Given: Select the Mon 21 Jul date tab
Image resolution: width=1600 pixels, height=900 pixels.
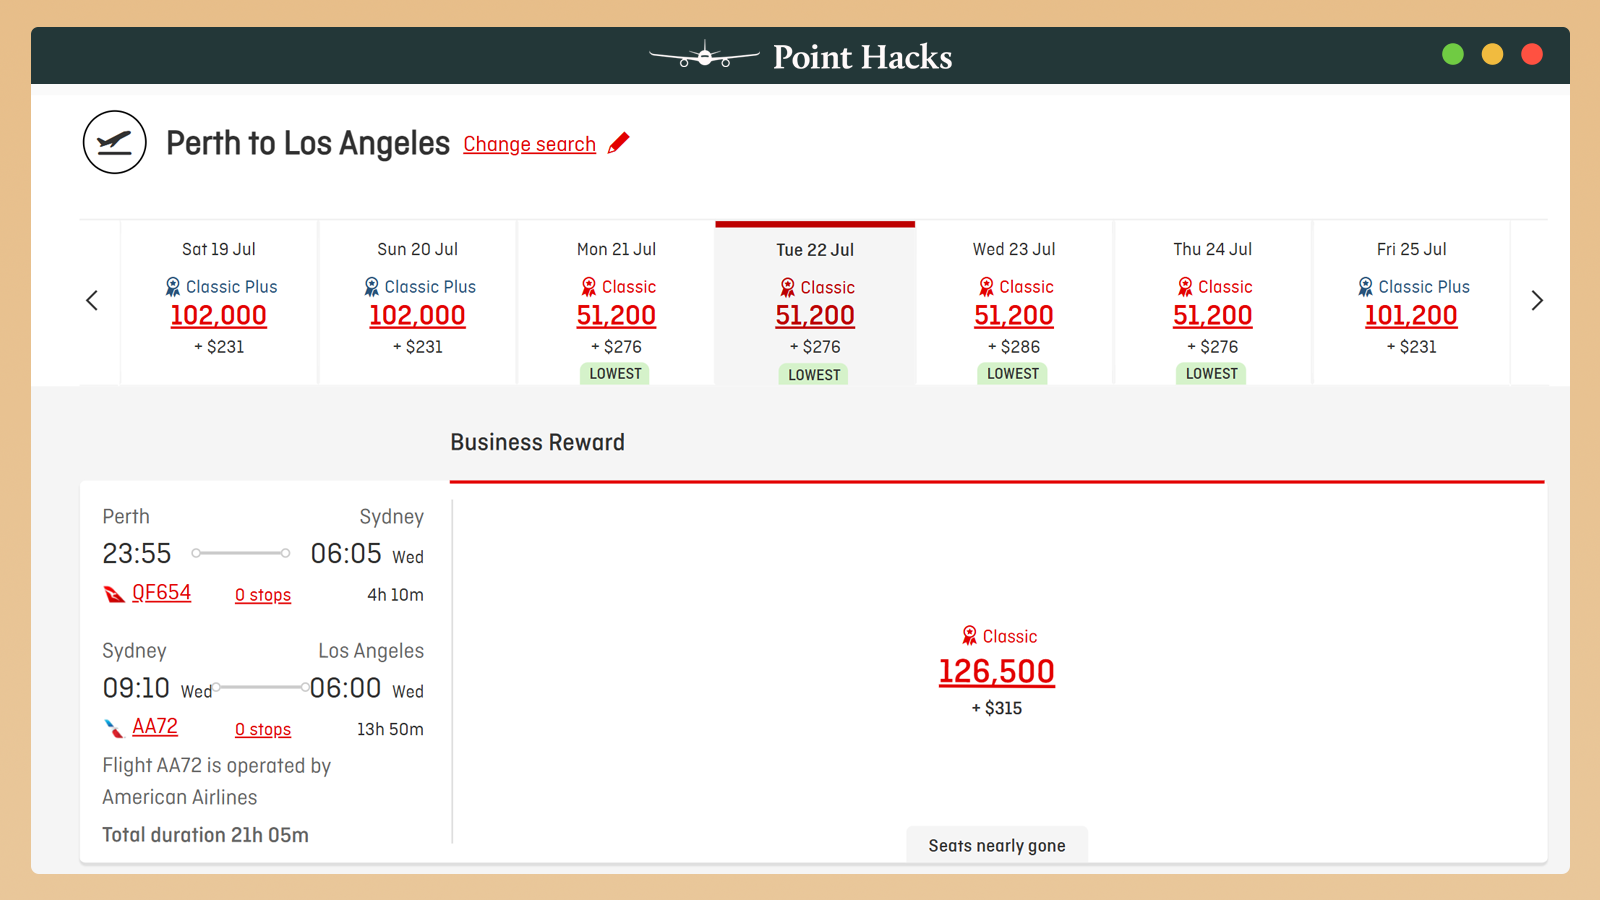Looking at the screenshot, I should tap(616, 302).
